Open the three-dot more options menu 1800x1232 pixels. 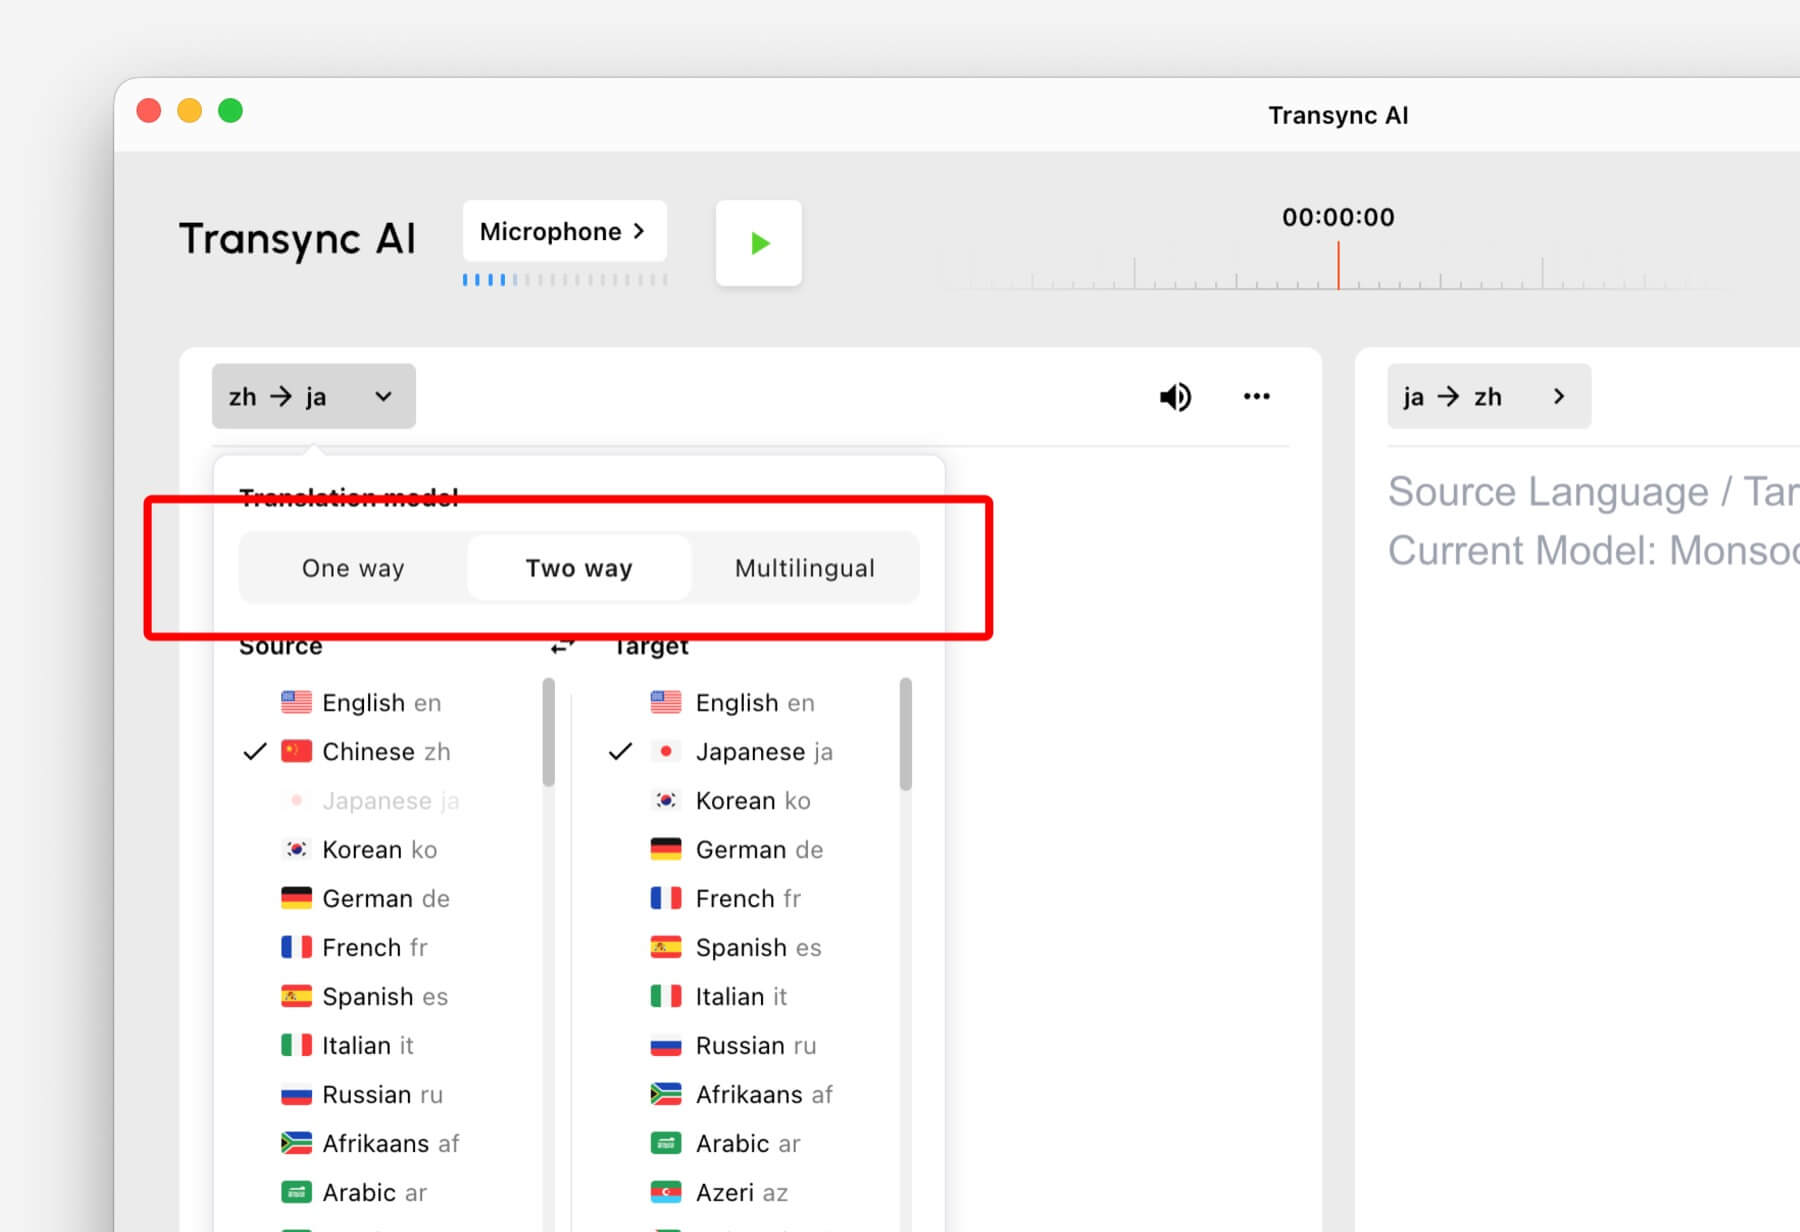coord(1256,397)
